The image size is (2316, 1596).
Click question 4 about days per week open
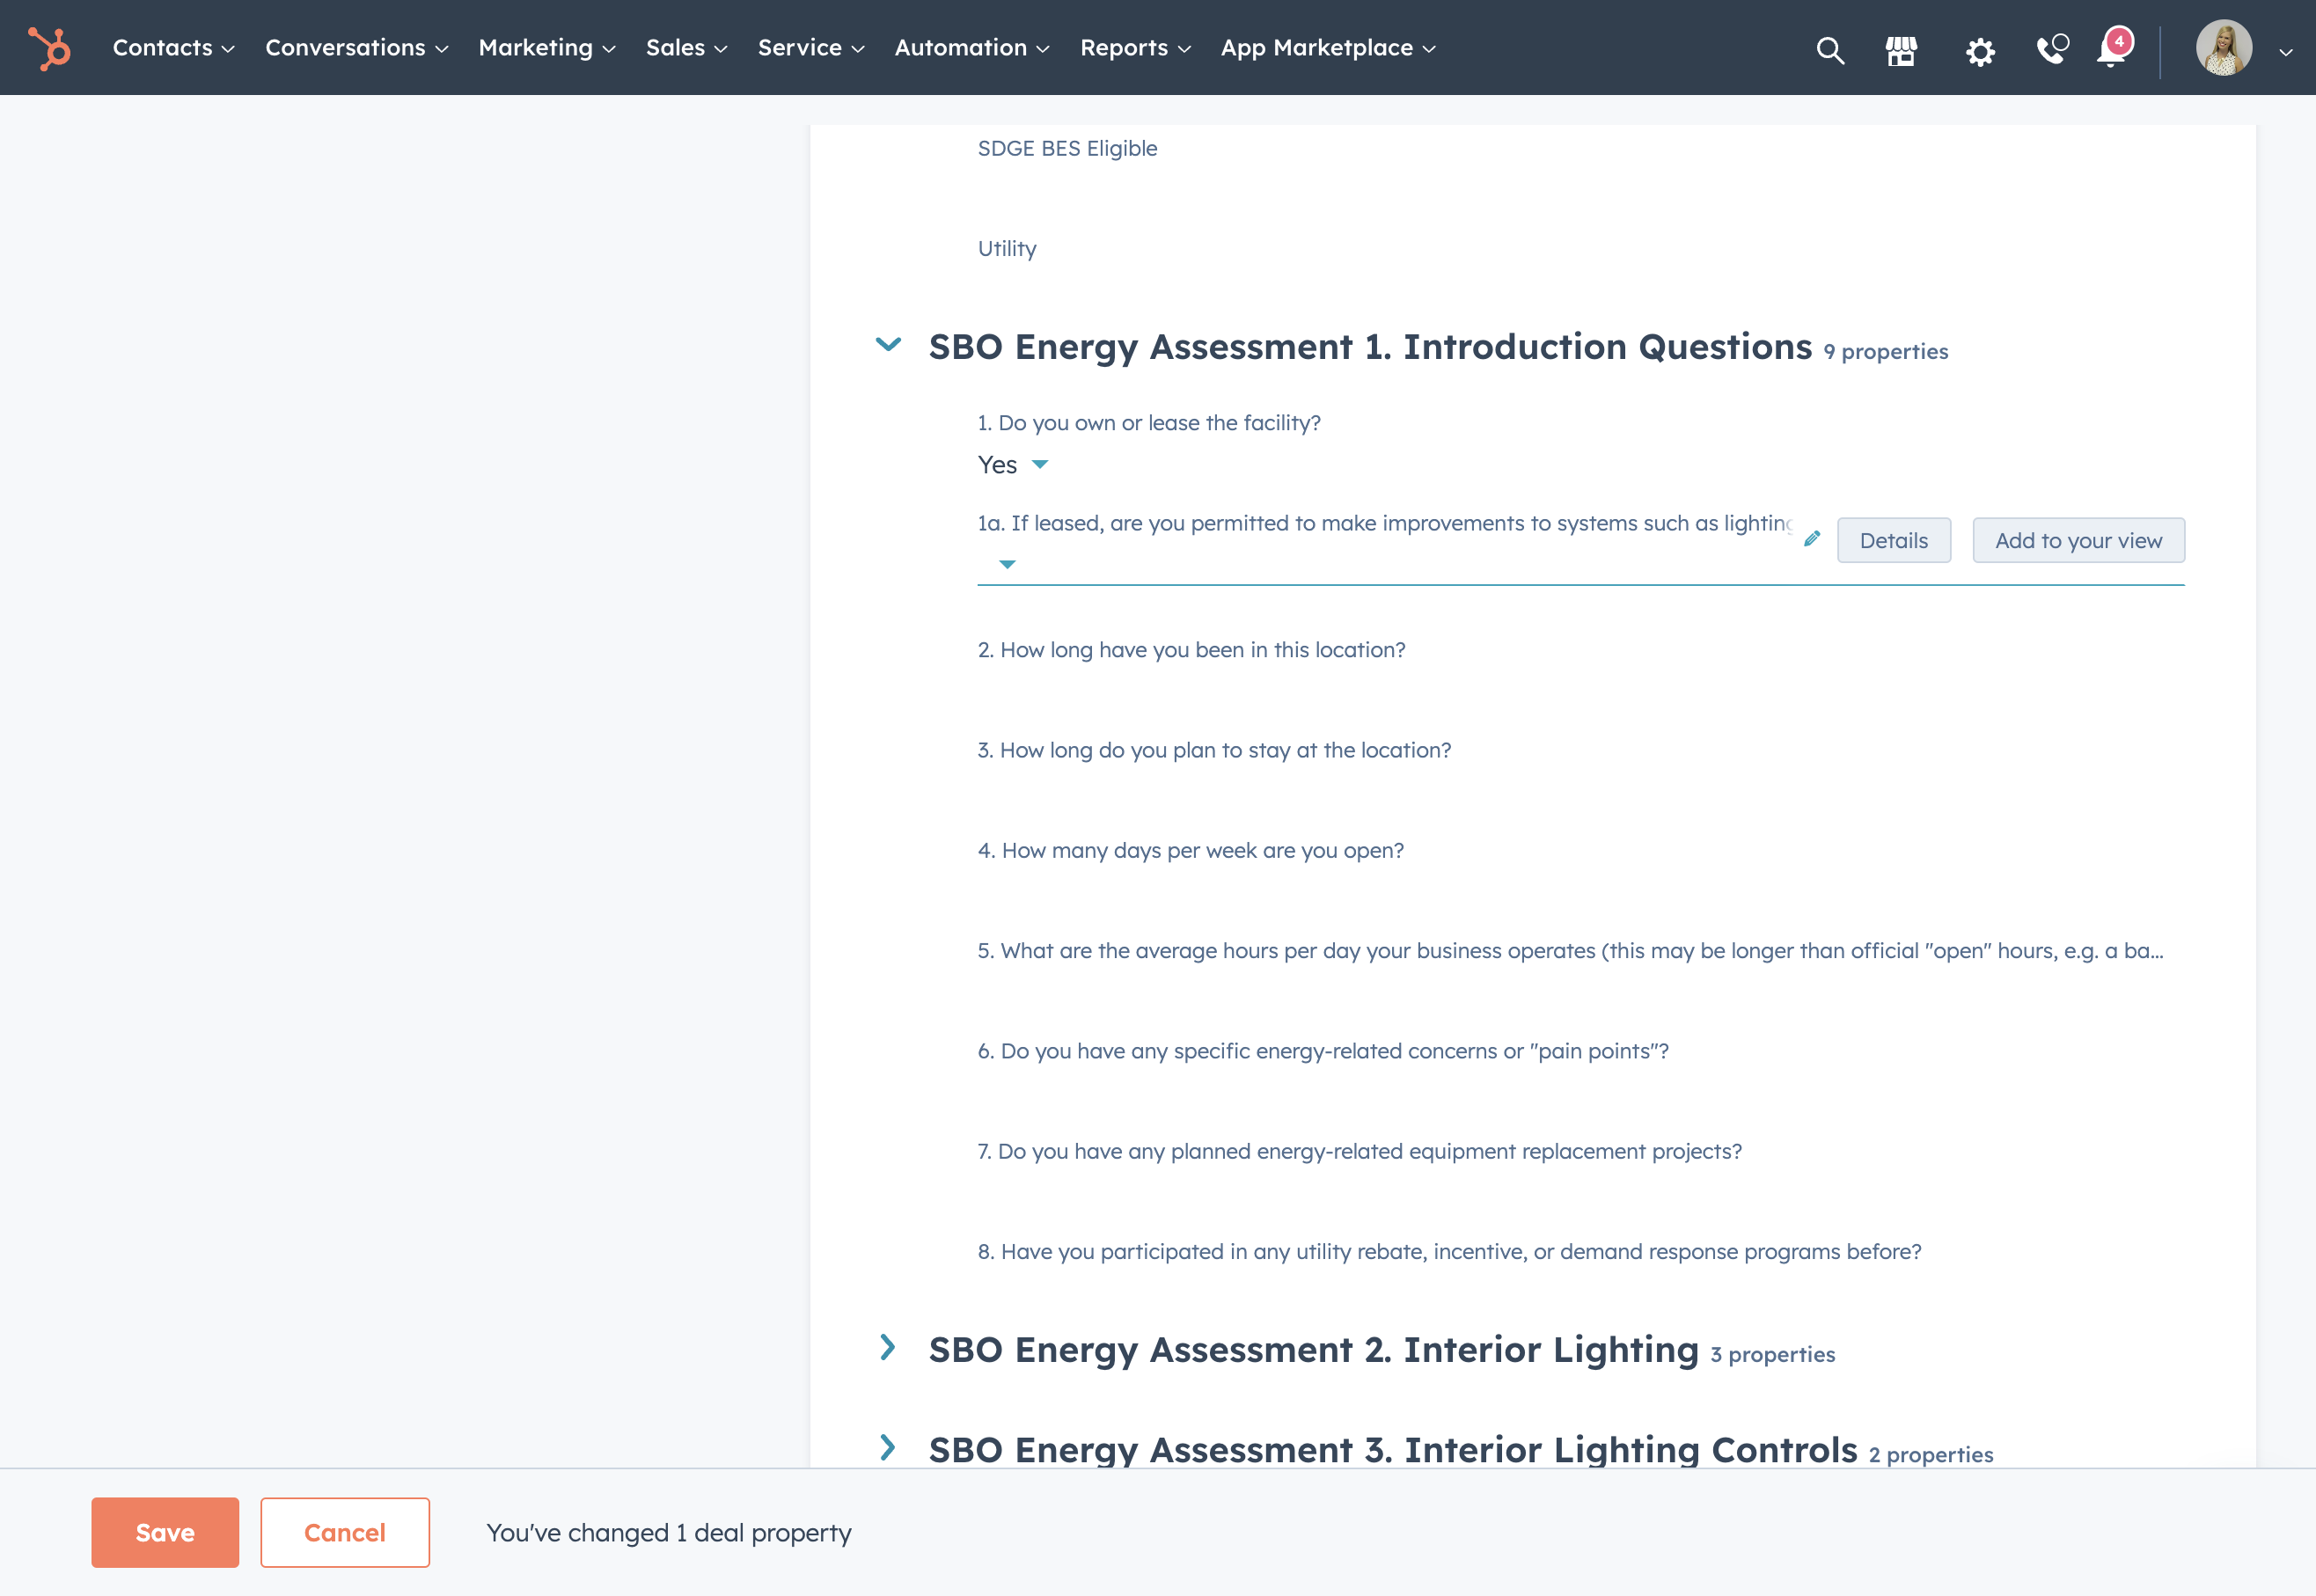click(1190, 850)
